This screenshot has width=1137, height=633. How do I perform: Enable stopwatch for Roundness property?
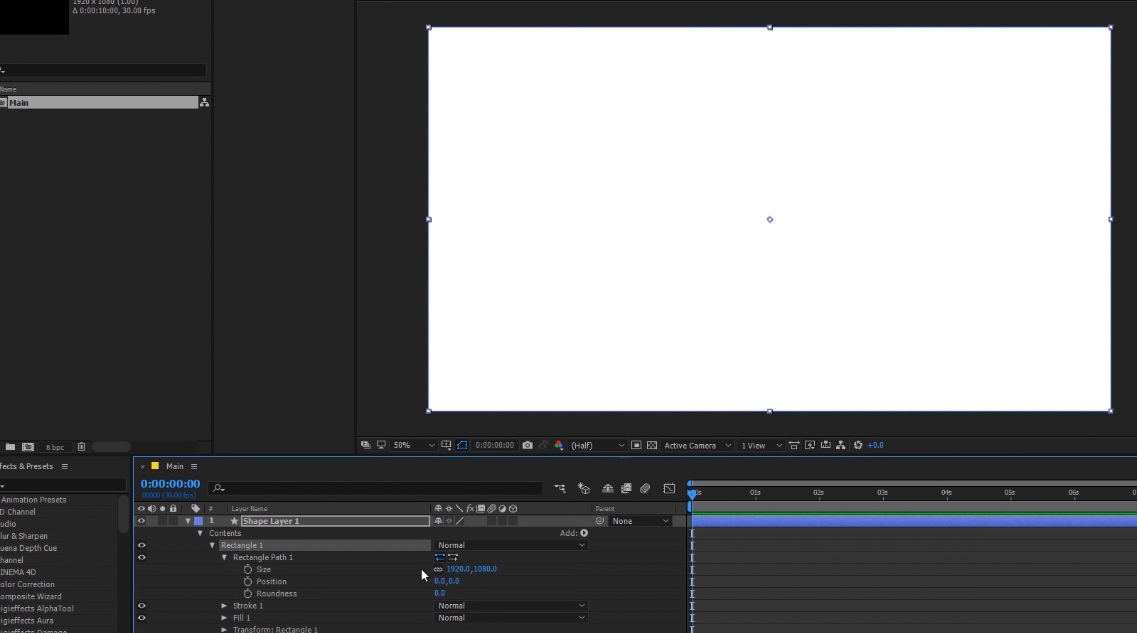(x=248, y=593)
